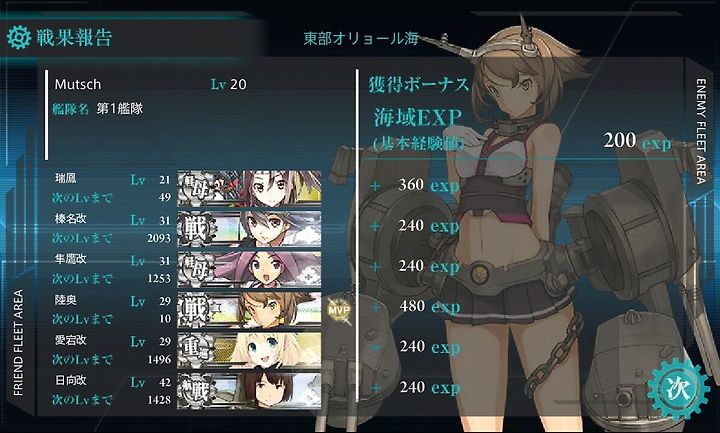Click the 戦 type icon for 陸奥
The height and width of the screenshot is (433, 720).
pyautogui.click(x=196, y=309)
